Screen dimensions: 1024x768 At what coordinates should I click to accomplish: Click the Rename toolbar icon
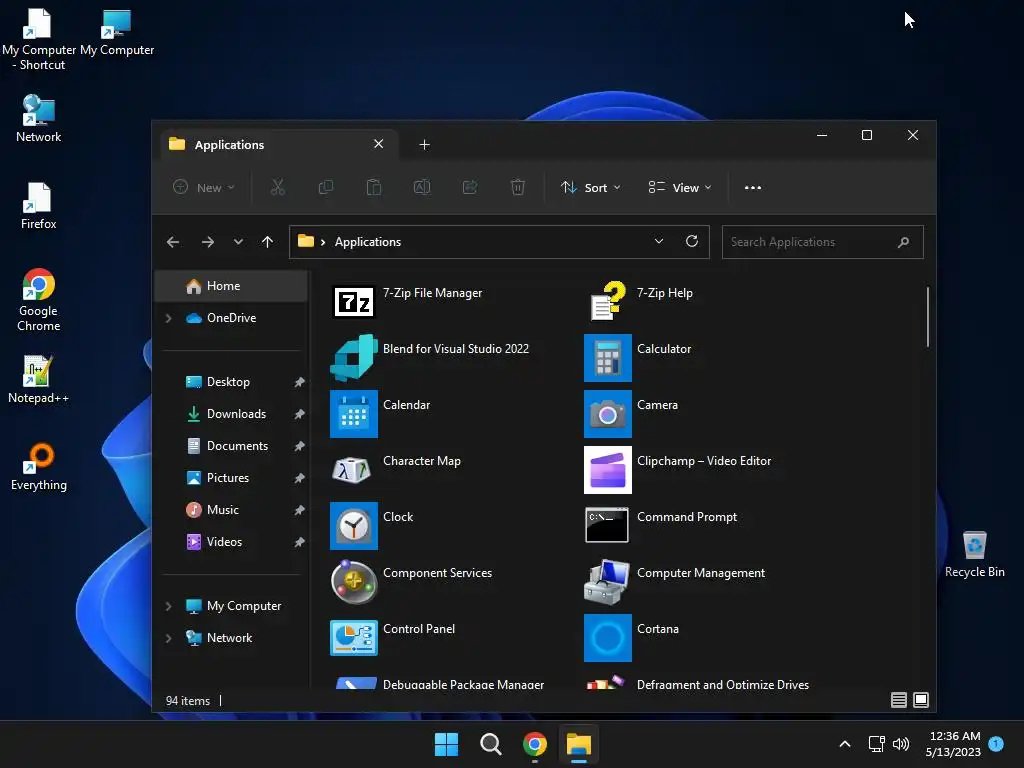point(422,187)
